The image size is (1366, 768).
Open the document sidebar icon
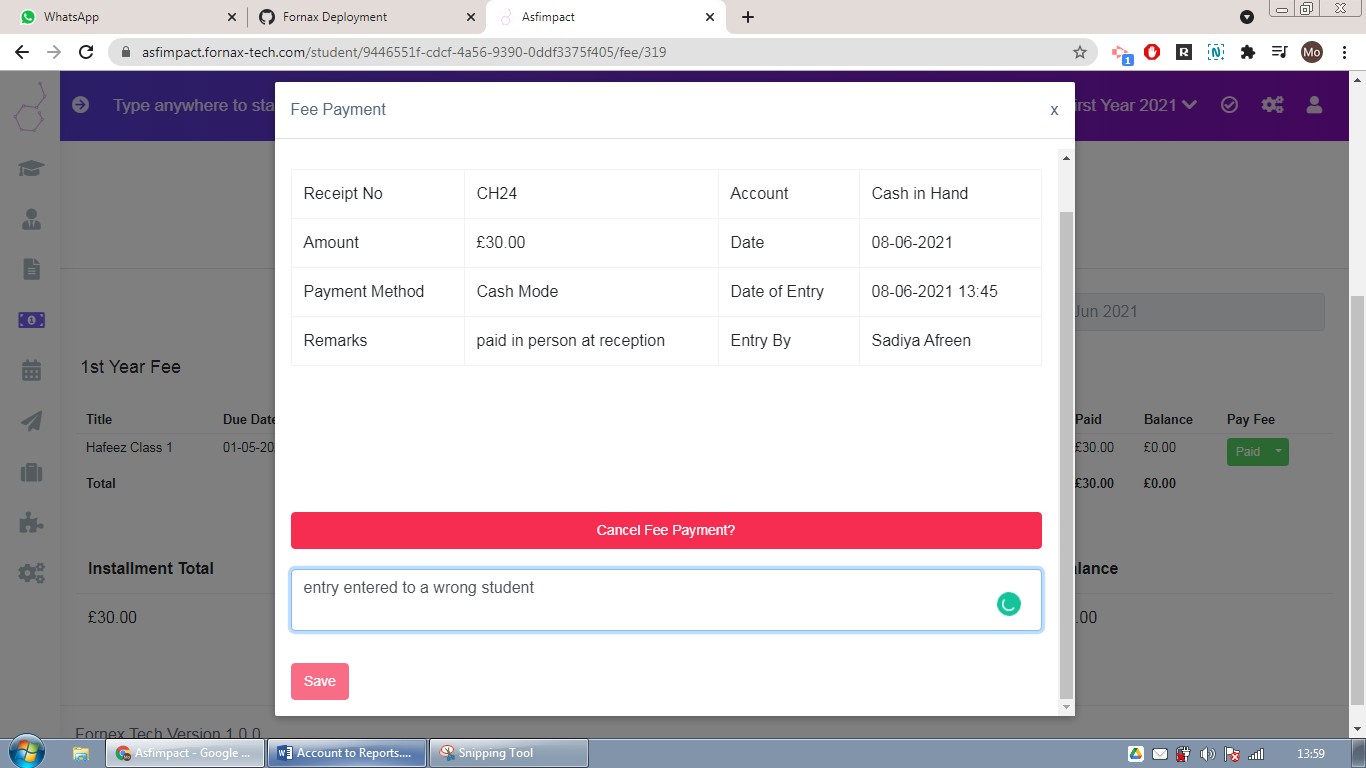click(31, 269)
